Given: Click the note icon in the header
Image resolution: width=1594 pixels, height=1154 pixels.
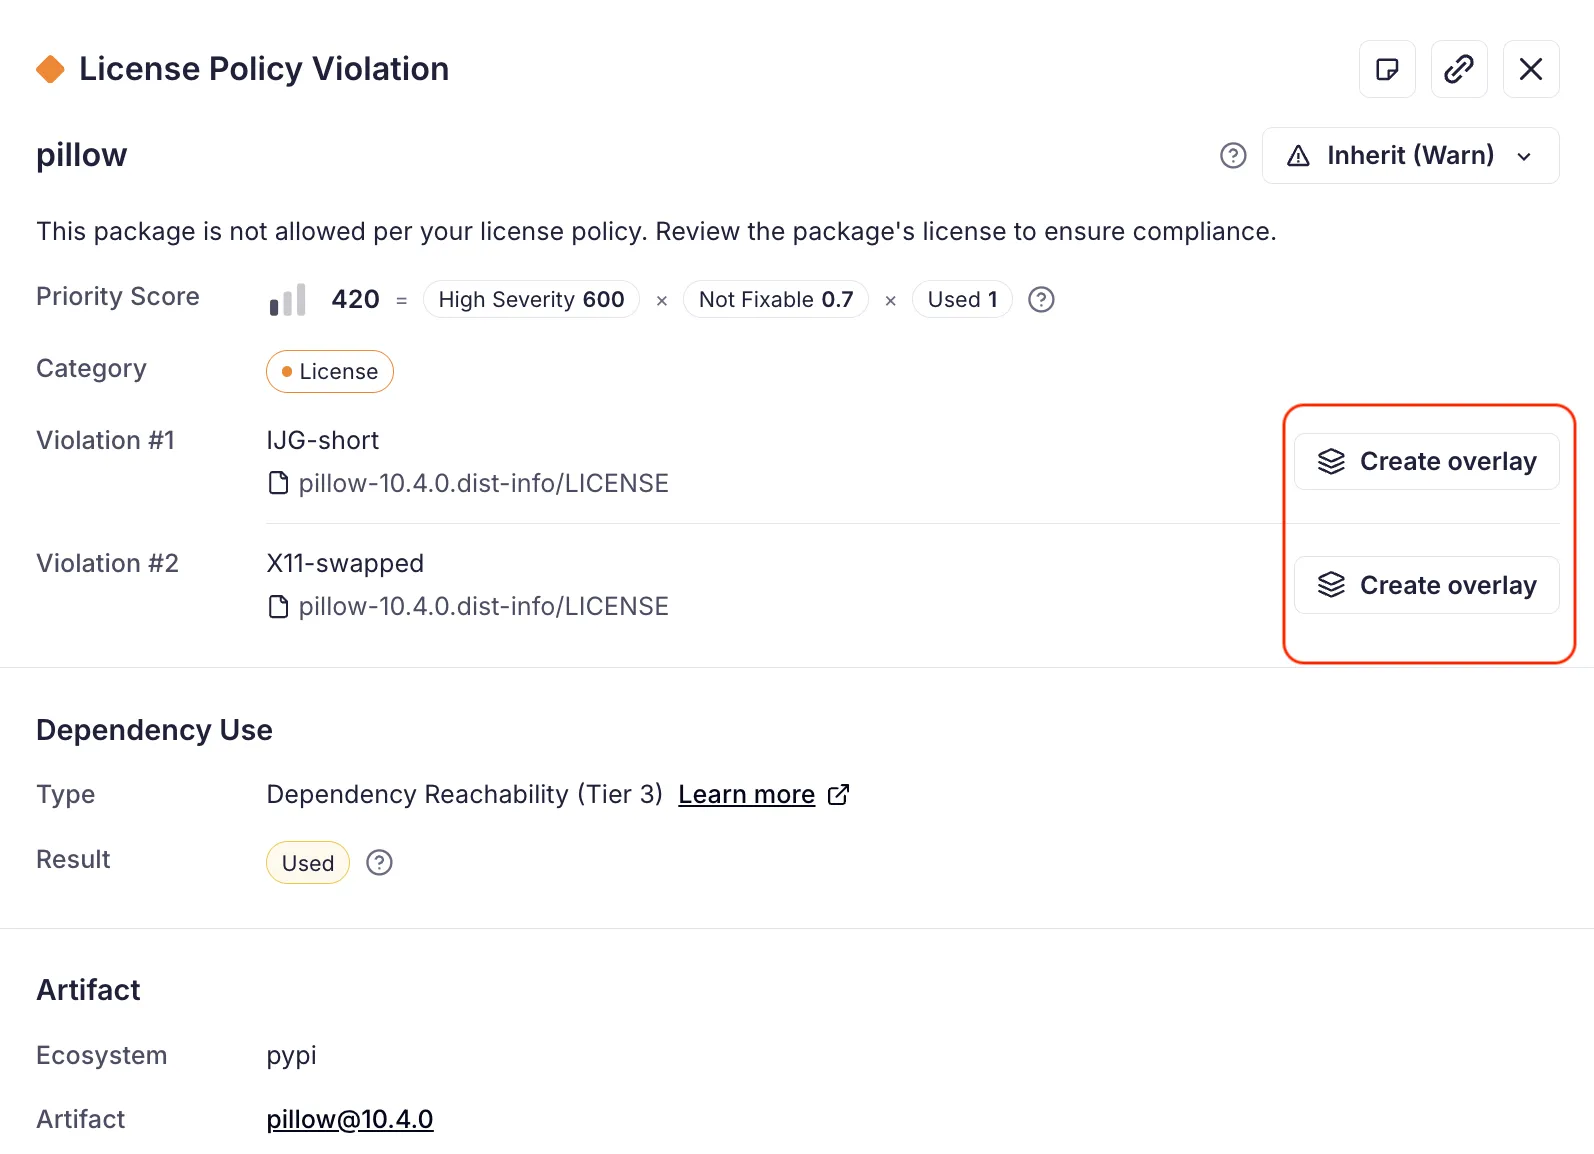Looking at the screenshot, I should 1387,69.
